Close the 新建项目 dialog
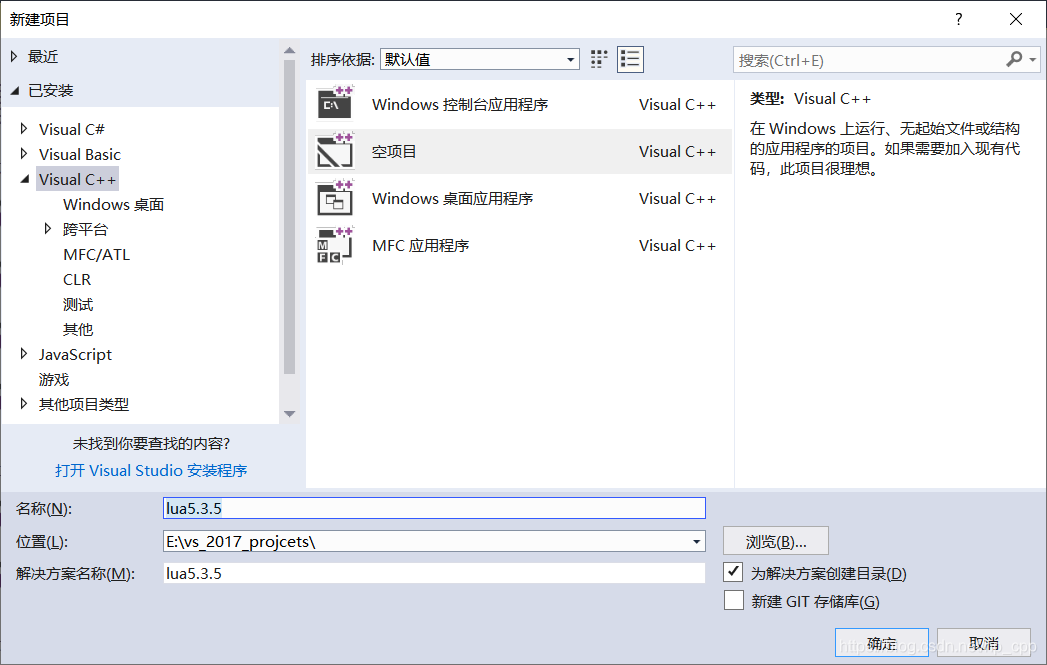The height and width of the screenshot is (665, 1047). click(1016, 19)
